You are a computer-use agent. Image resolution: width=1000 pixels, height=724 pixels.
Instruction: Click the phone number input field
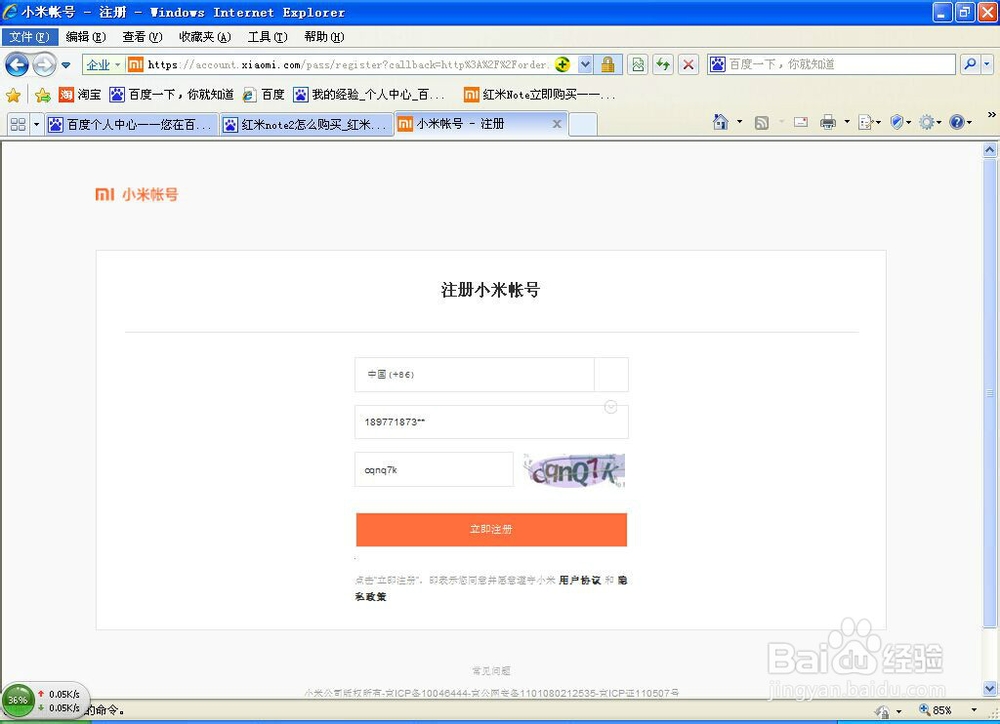[491, 422]
